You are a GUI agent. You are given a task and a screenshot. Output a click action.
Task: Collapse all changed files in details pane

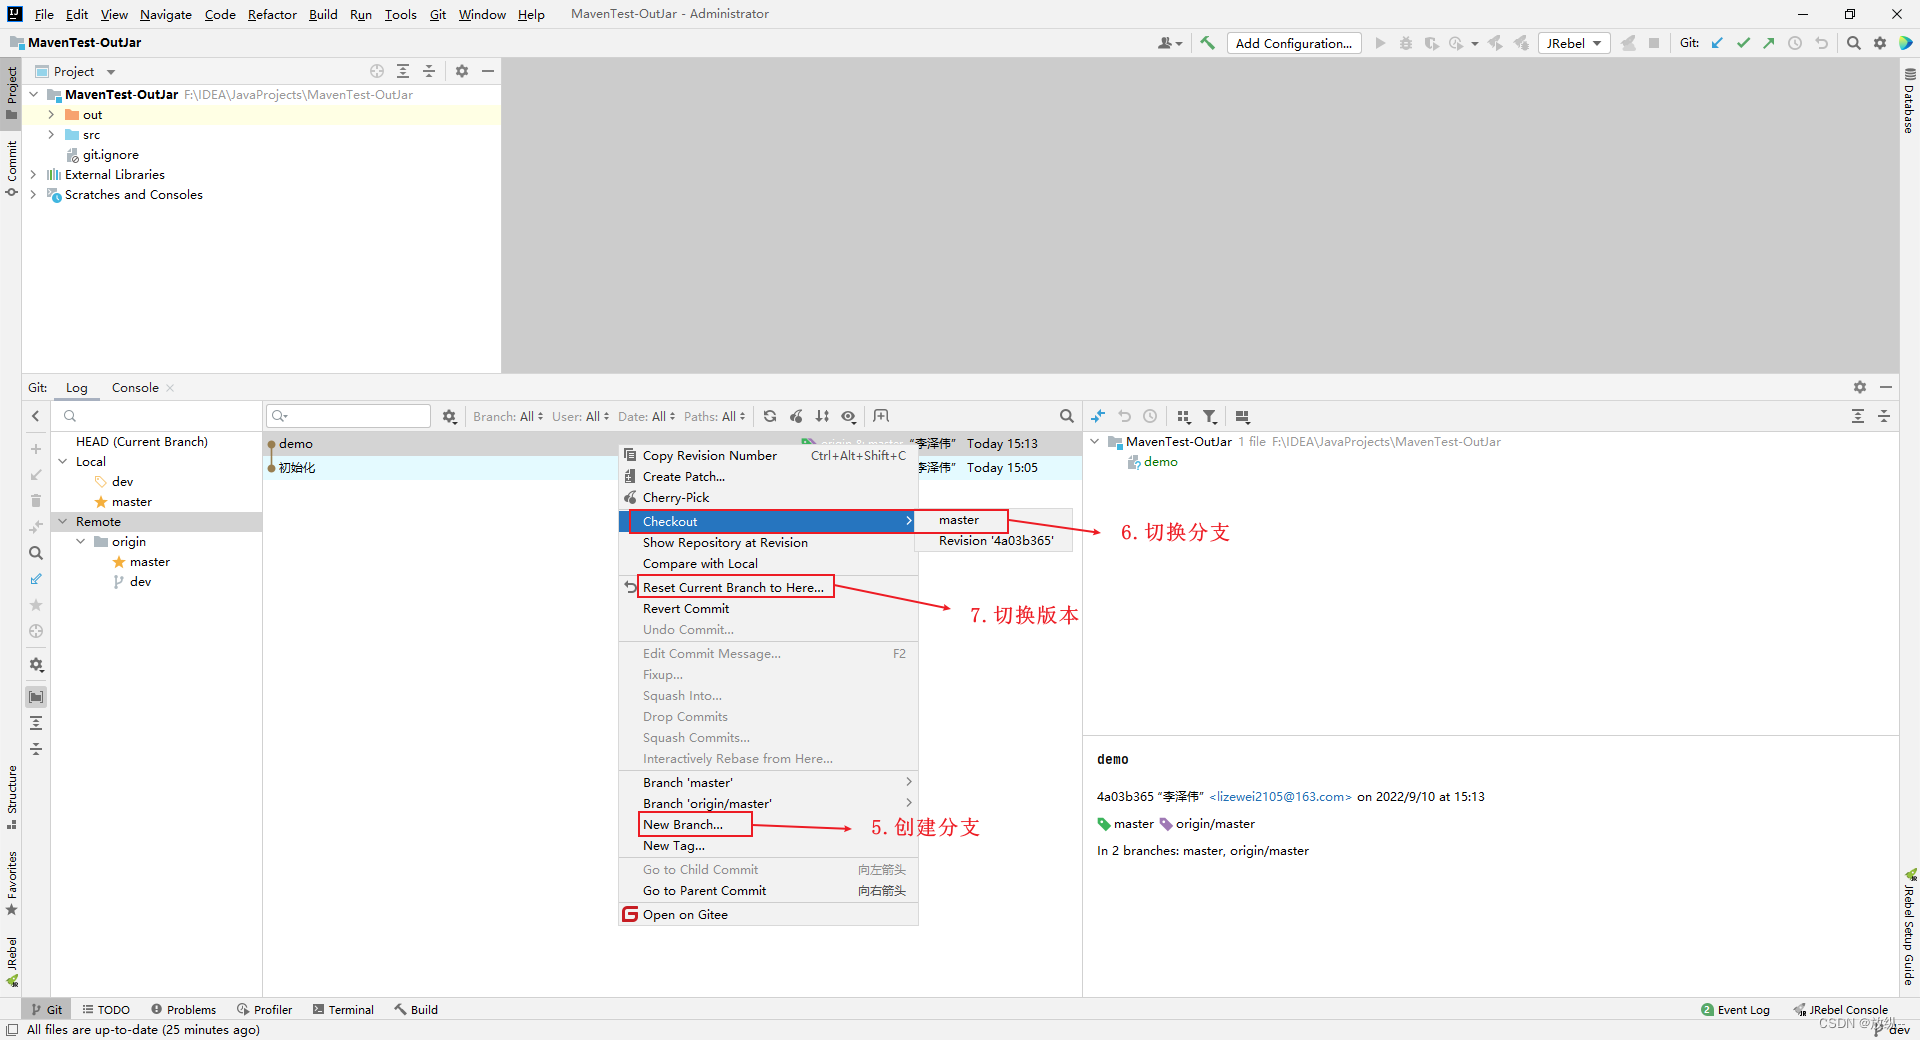(x=1884, y=416)
